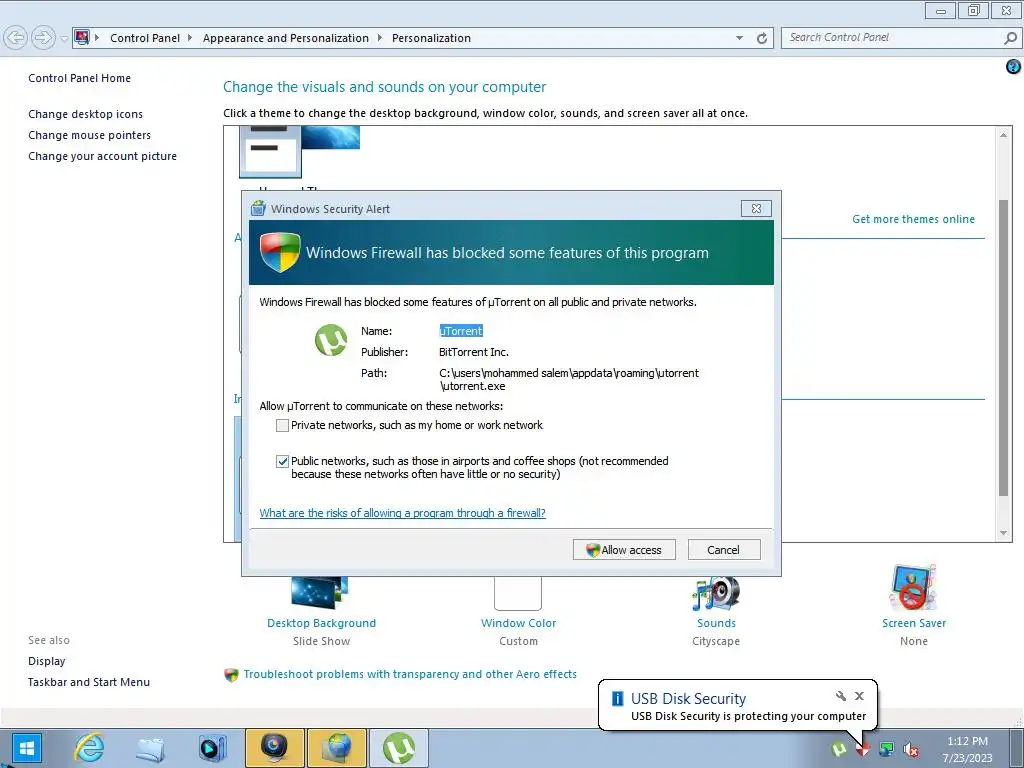Open File Explorer folder taskbar icon
1024x768 pixels.
pyautogui.click(x=150, y=748)
